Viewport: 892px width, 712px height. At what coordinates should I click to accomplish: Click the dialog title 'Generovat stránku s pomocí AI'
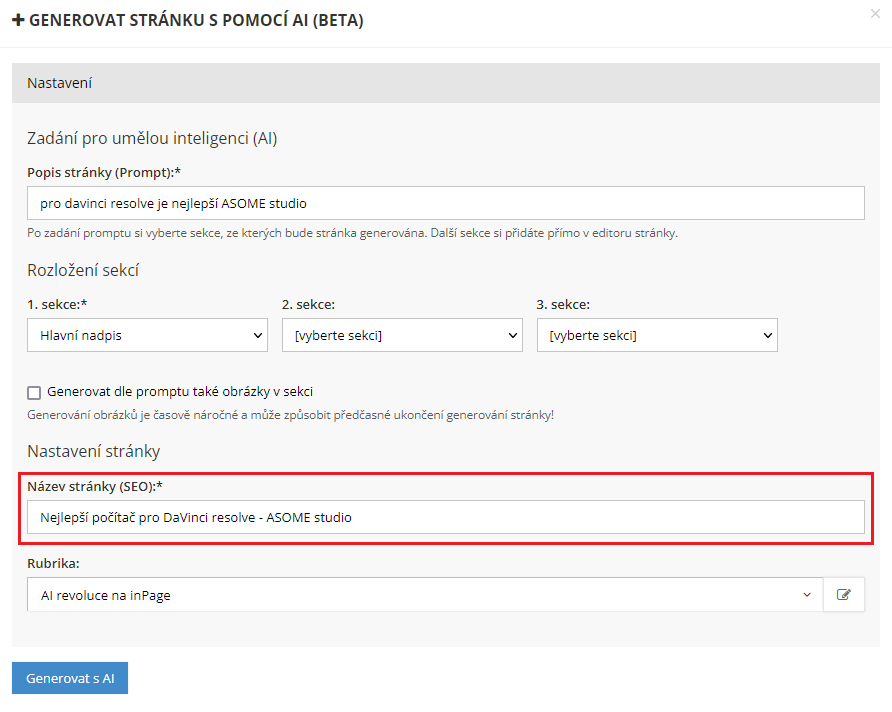coord(196,21)
